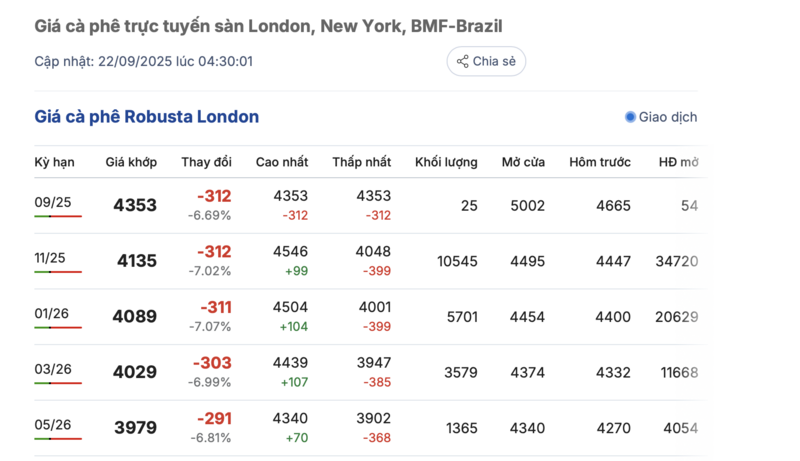
Task: Choose the Mở cửa column header
Action: click(523, 162)
